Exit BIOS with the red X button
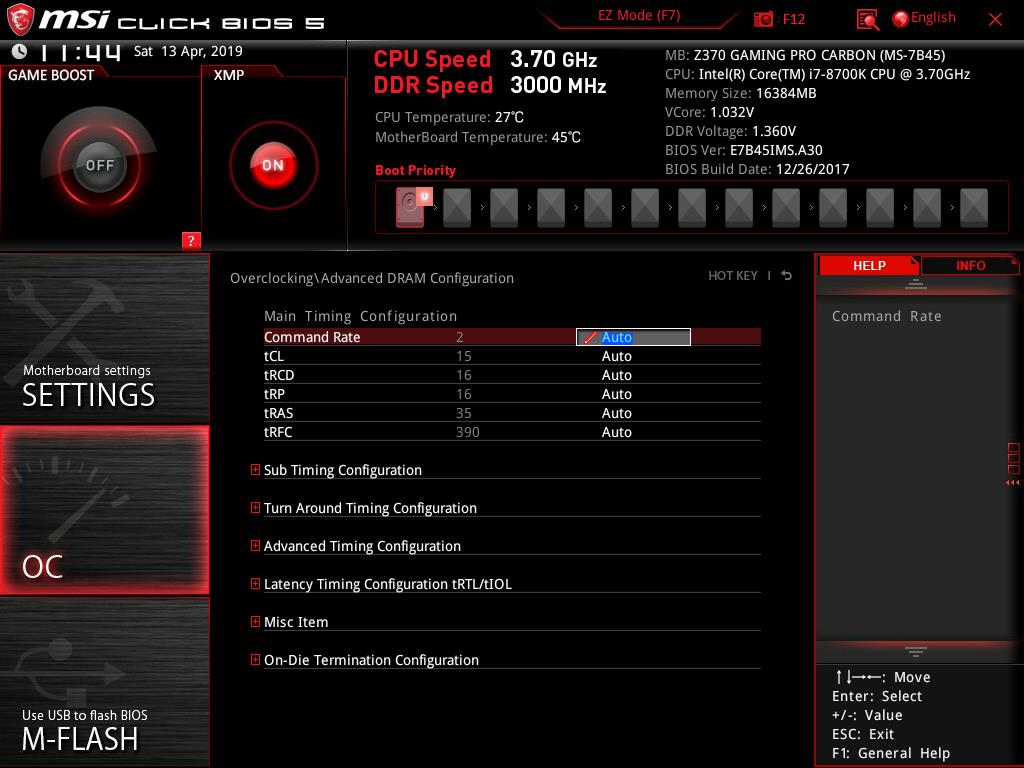The width and height of the screenshot is (1024, 768). click(x=995, y=20)
